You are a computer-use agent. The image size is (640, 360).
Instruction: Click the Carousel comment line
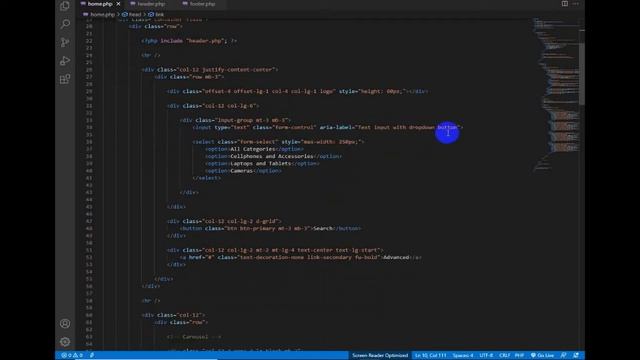pos(194,337)
